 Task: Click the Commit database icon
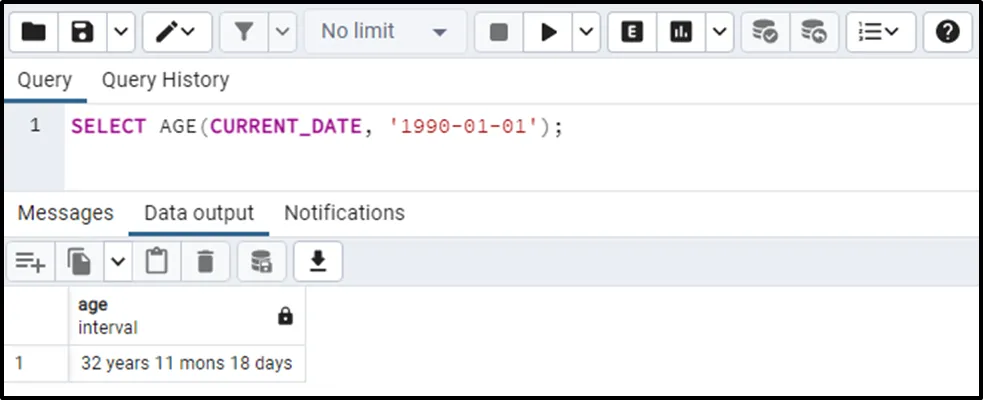[x=765, y=32]
